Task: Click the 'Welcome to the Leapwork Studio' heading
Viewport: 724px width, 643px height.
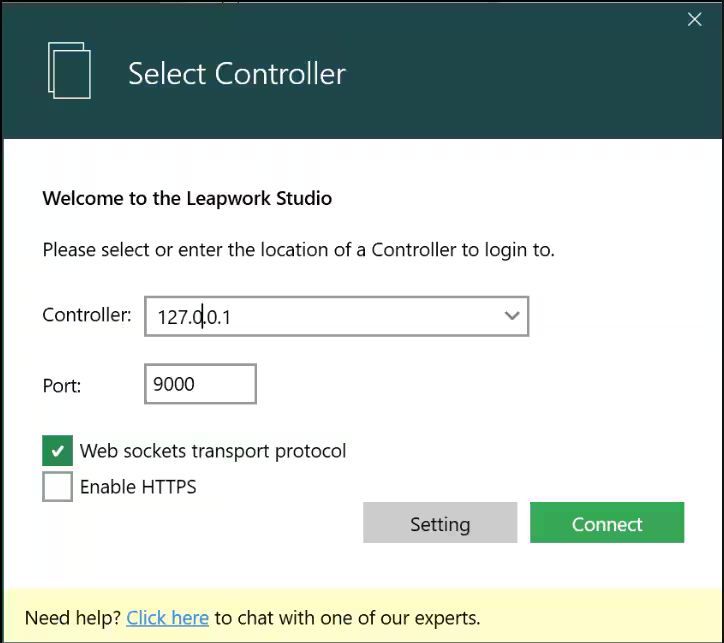Action: coord(187,198)
